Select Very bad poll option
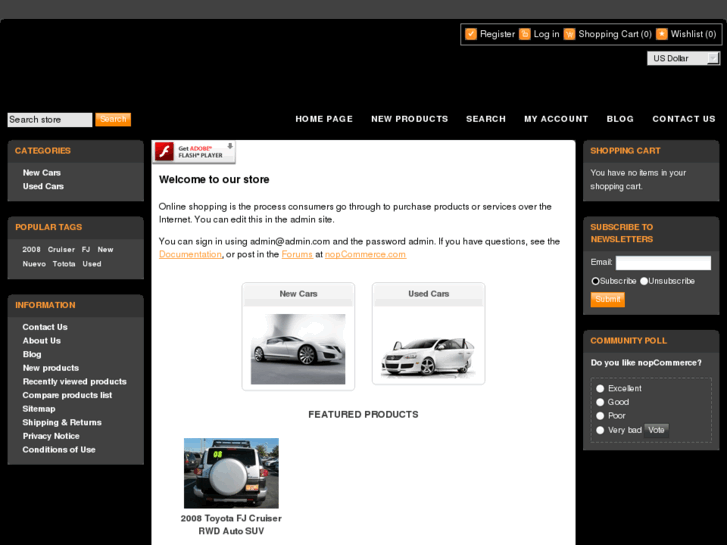727x545 pixels. 600,430
